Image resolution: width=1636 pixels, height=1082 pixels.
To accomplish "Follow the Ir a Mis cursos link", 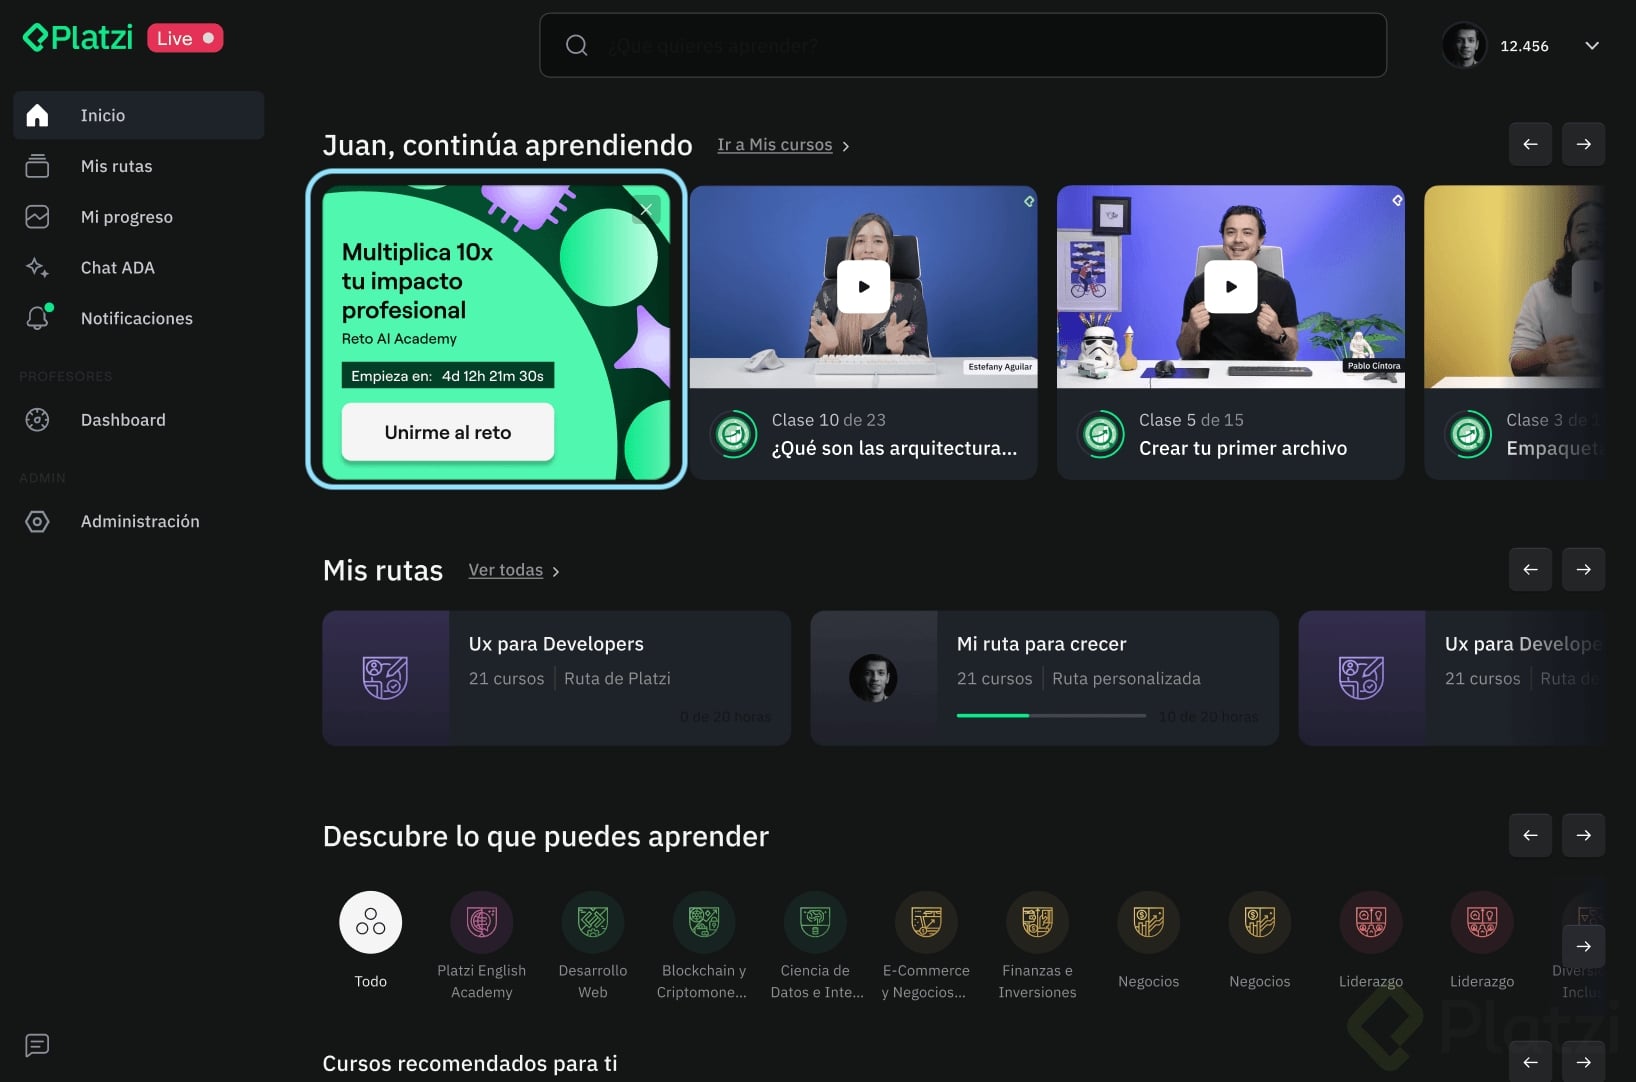I will tap(783, 145).
